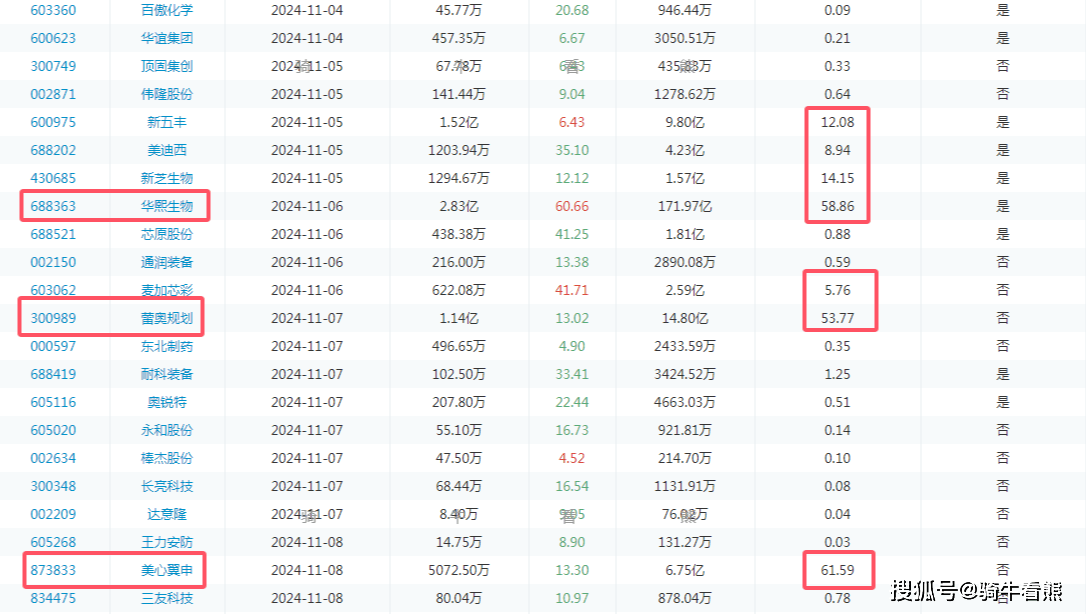This screenshot has height=614, width=1087.
Task: Open stock code link 688419
Action: (53, 374)
